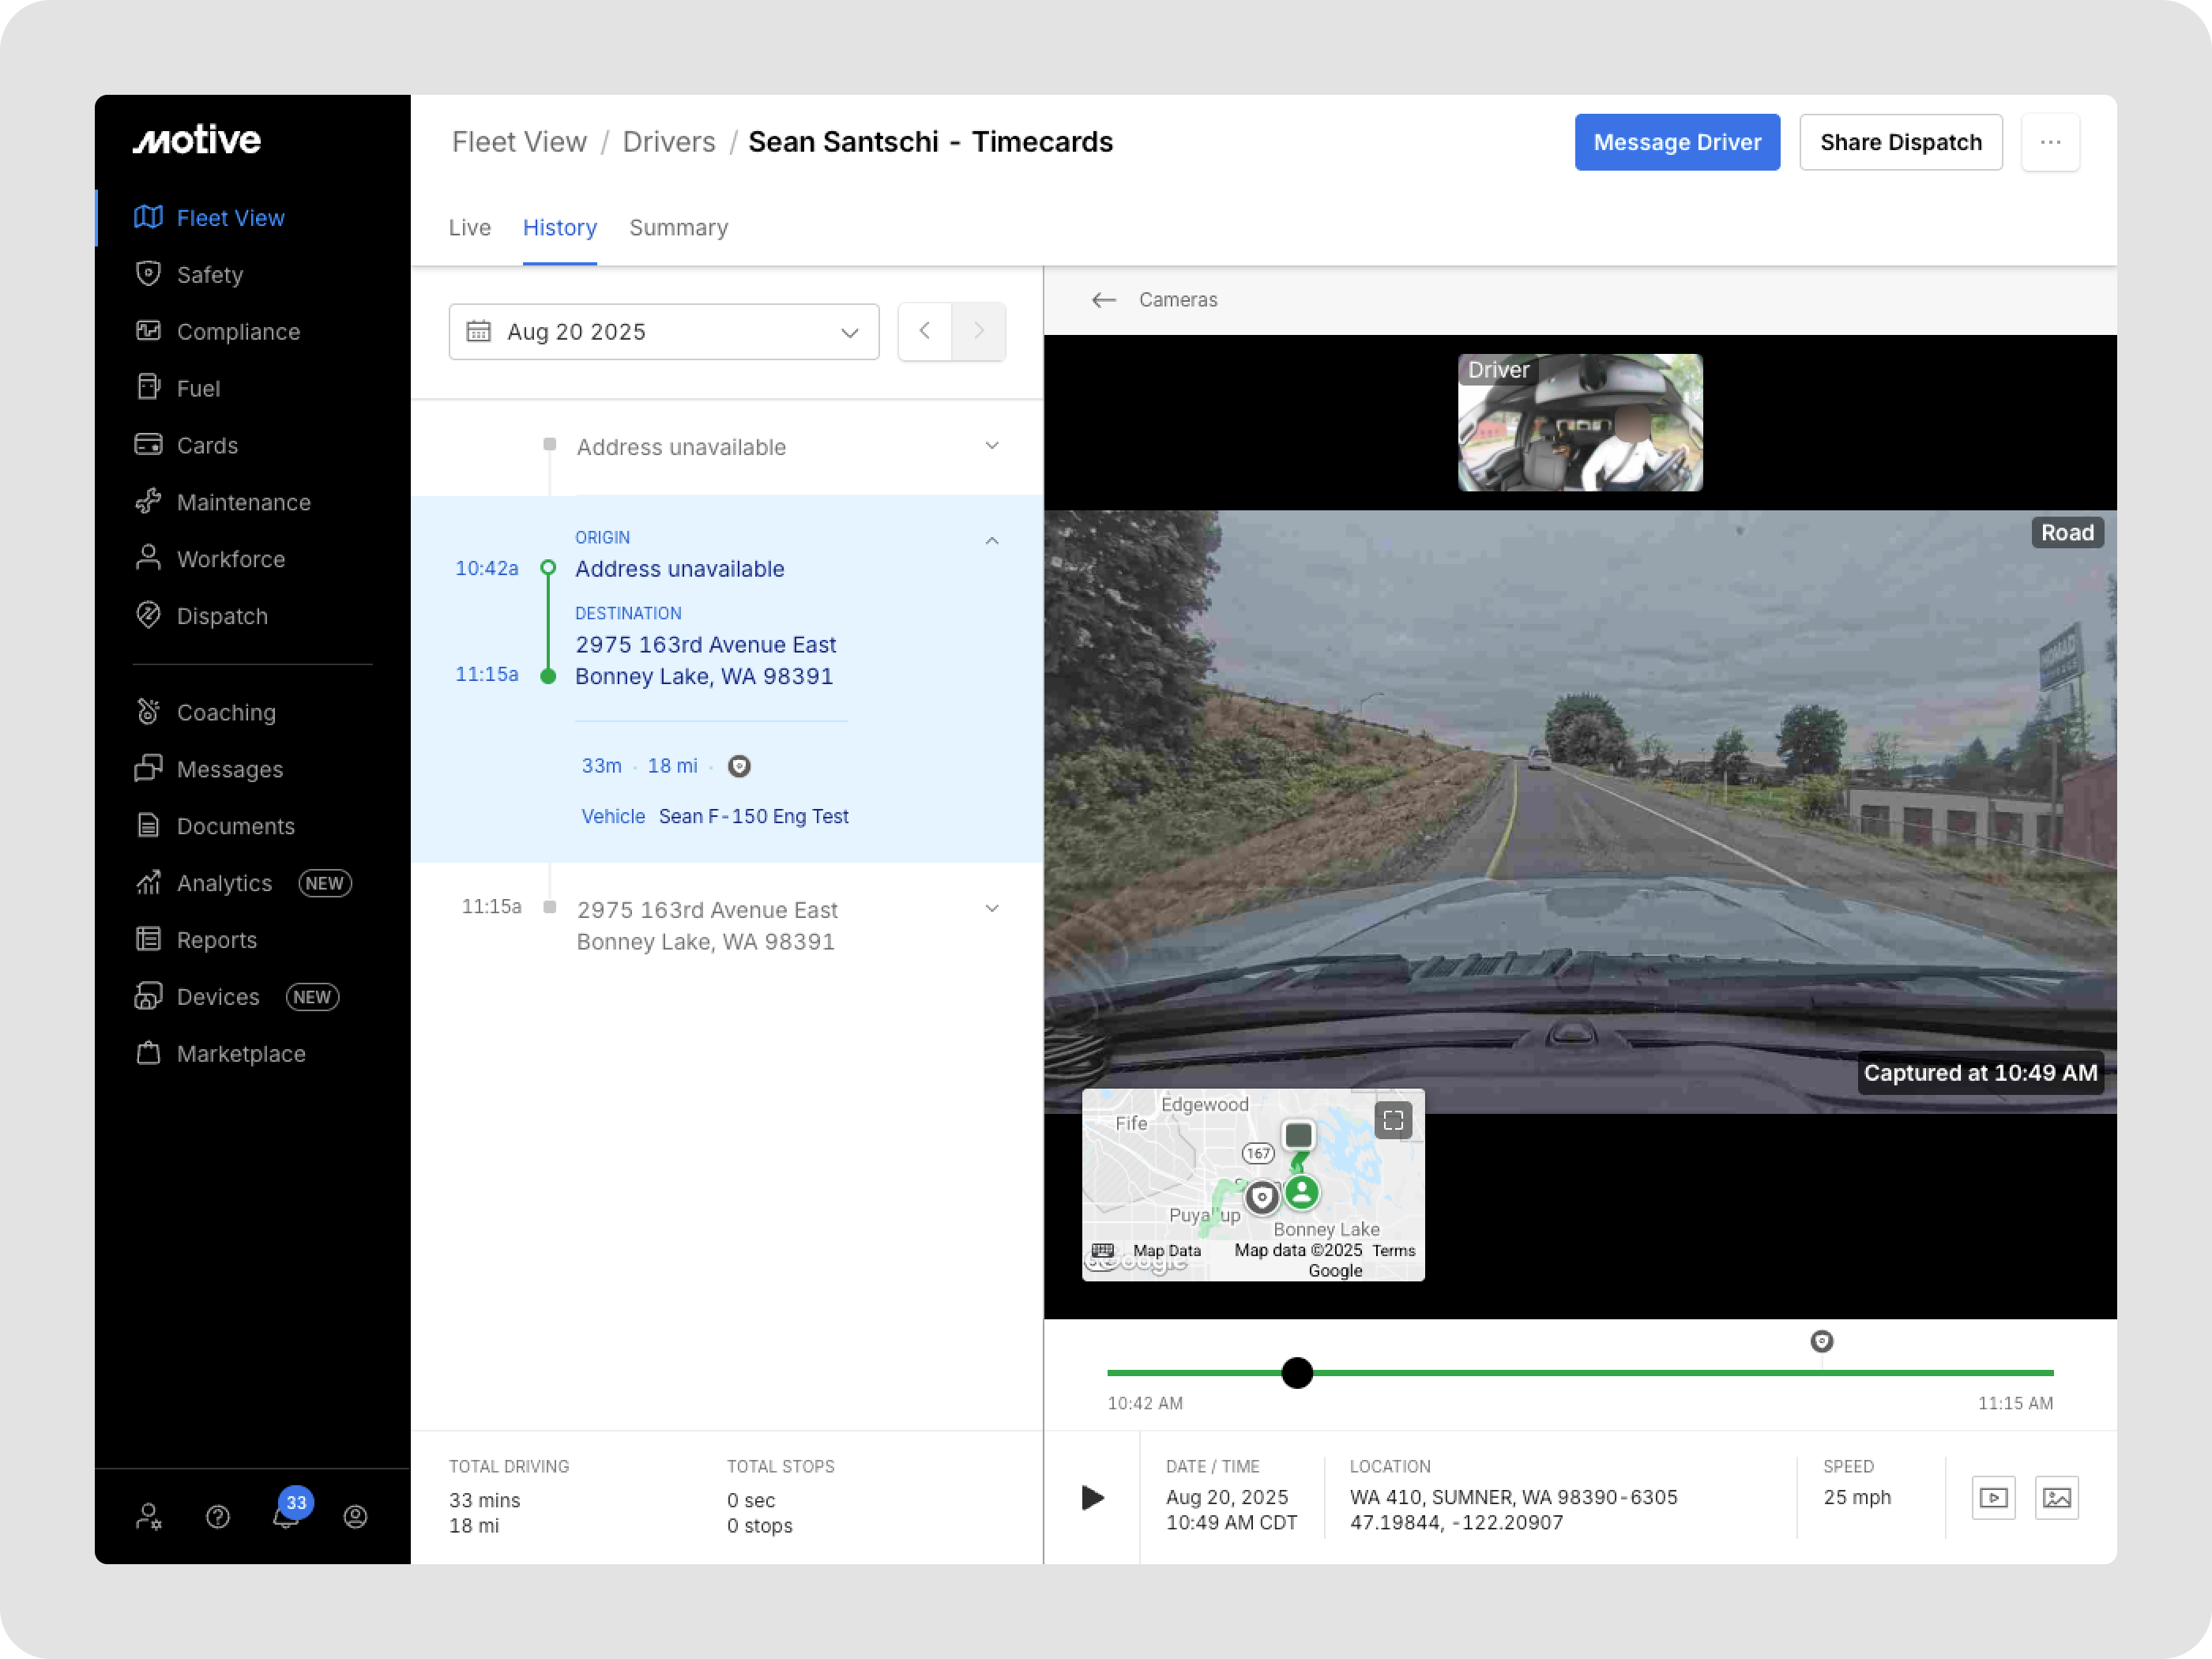This screenshot has height=1659, width=2212.
Task: Click the Message Driver button
Action: pyautogui.click(x=1676, y=142)
